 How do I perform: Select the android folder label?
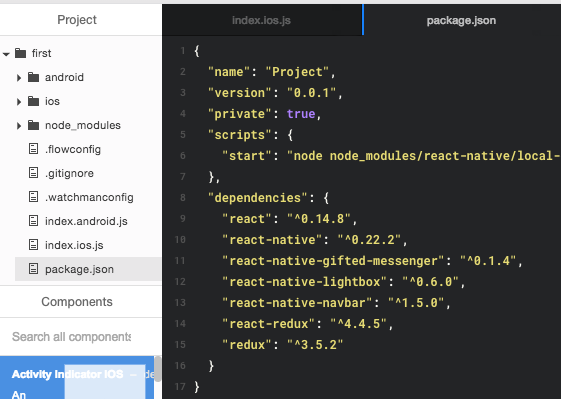click(64, 77)
